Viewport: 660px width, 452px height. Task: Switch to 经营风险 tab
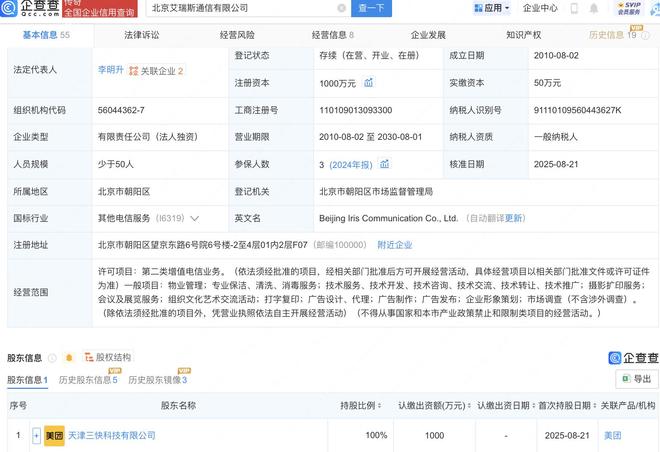coord(237,35)
